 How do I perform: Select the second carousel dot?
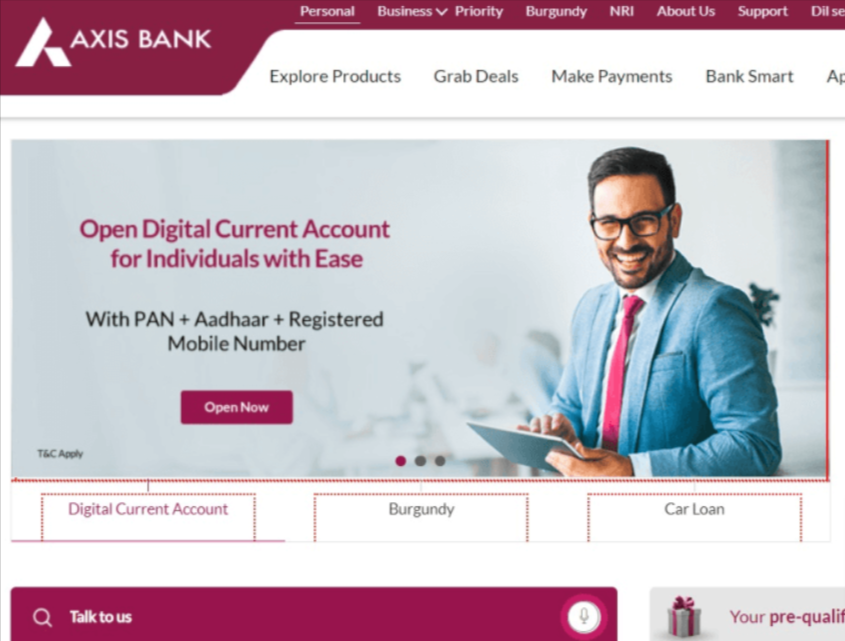(x=420, y=461)
